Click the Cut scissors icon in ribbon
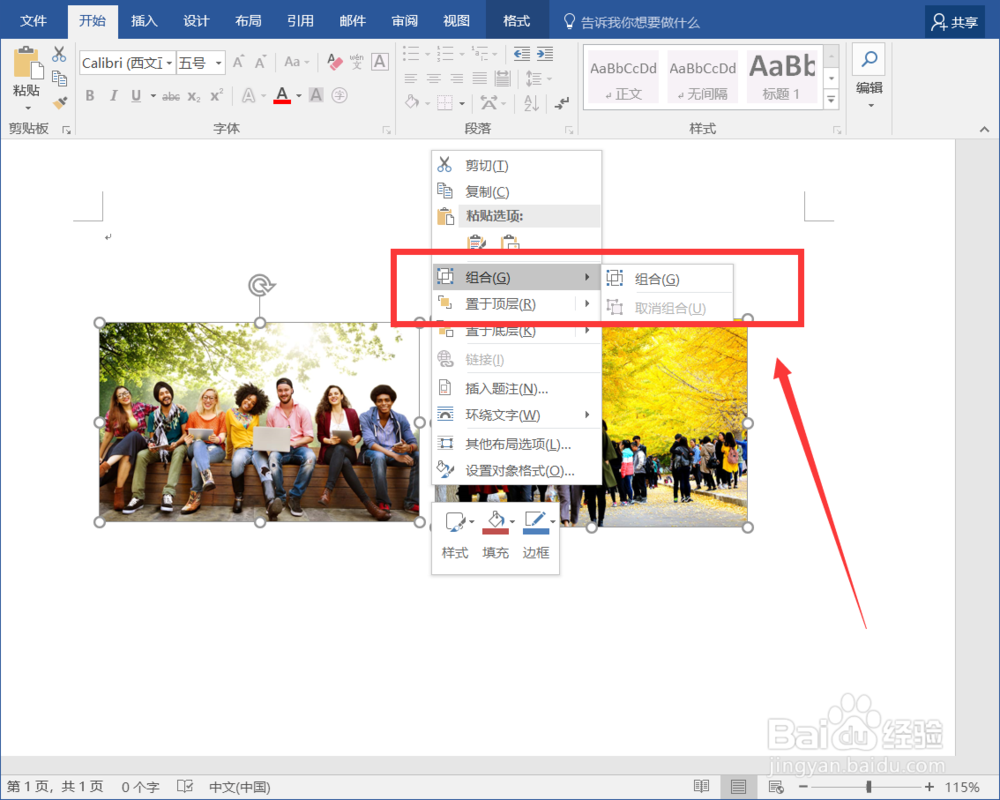The height and width of the screenshot is (800, 1000). pos(59,54)
